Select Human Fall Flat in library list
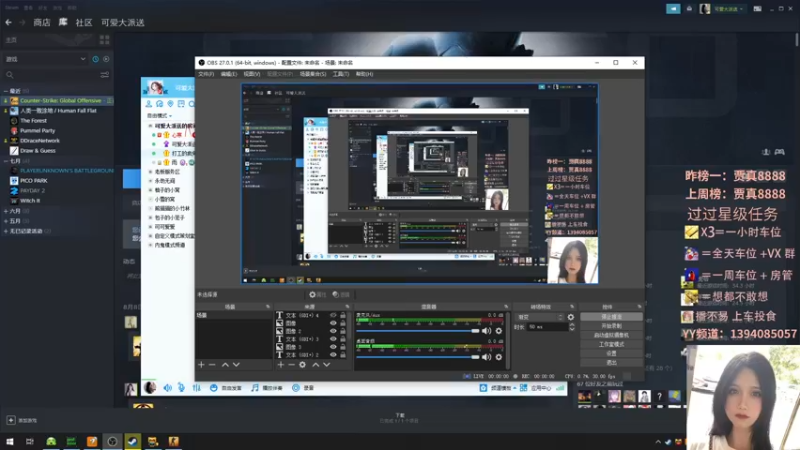 (x=58, y=111)
